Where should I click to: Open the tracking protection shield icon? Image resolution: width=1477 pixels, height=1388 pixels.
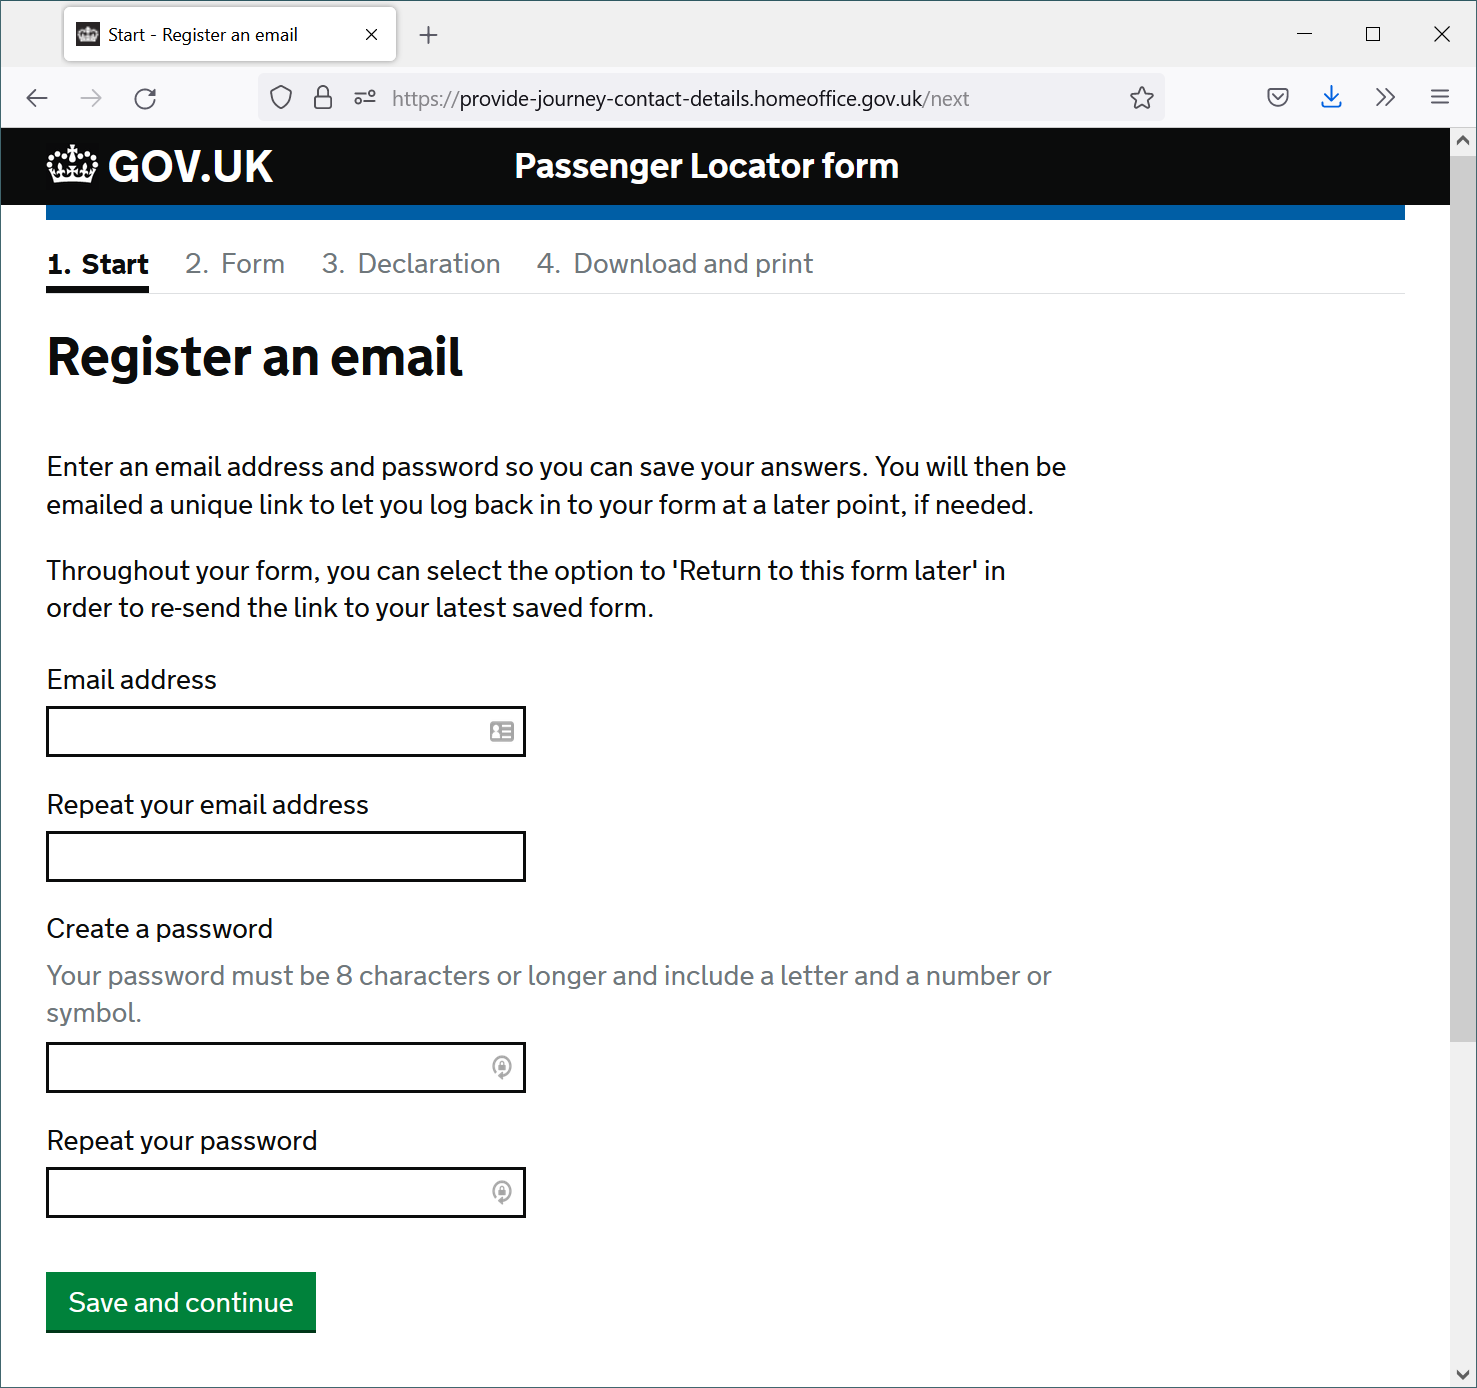coord(281,98)
